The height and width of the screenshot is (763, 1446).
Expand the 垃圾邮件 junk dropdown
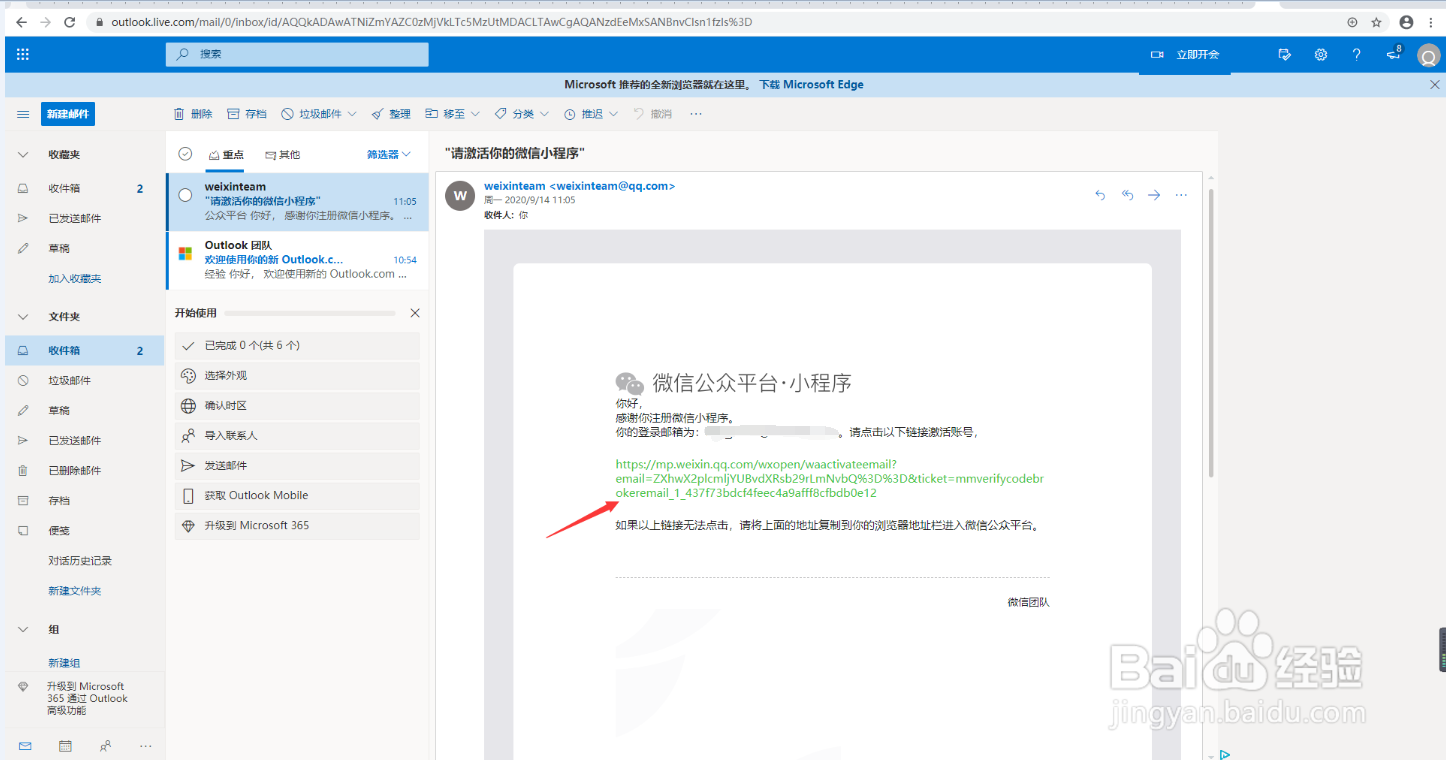[351, 114]
